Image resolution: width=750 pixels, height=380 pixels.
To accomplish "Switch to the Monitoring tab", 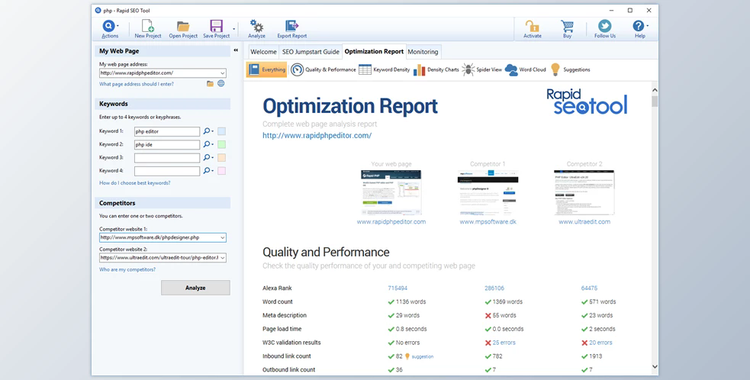I will [x=423, y=52].
